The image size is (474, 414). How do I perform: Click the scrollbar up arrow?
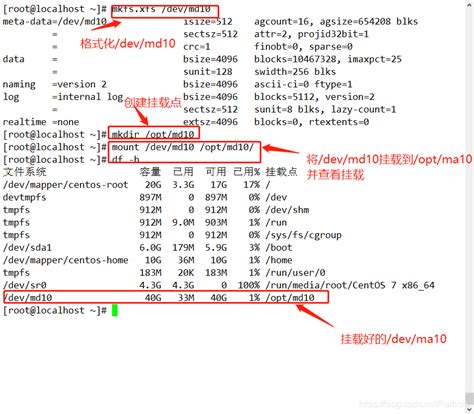pyautogui.click(x=470, y=3)
